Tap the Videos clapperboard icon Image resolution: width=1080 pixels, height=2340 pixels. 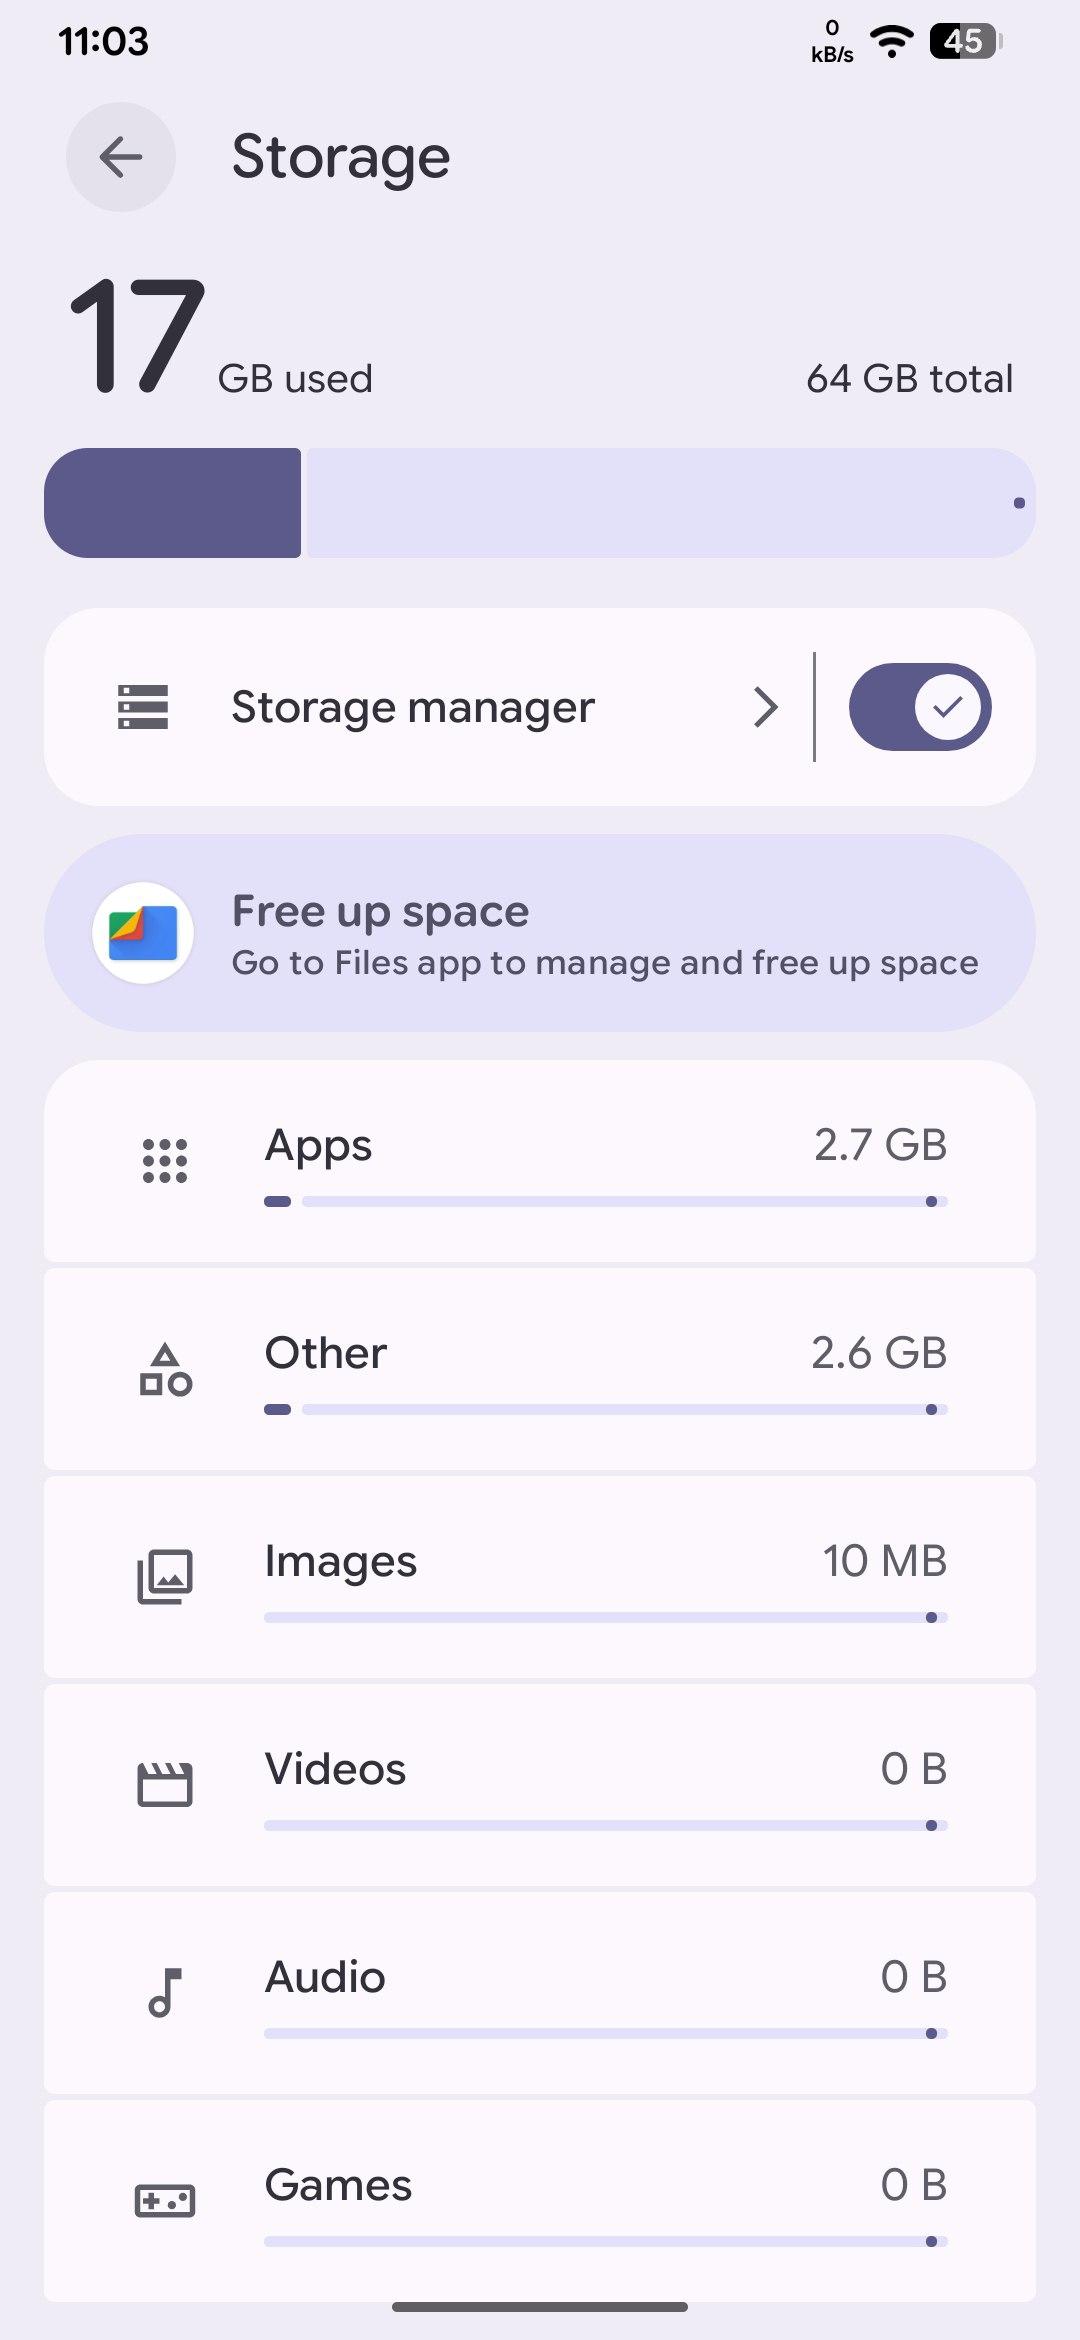coord(165,1785)
